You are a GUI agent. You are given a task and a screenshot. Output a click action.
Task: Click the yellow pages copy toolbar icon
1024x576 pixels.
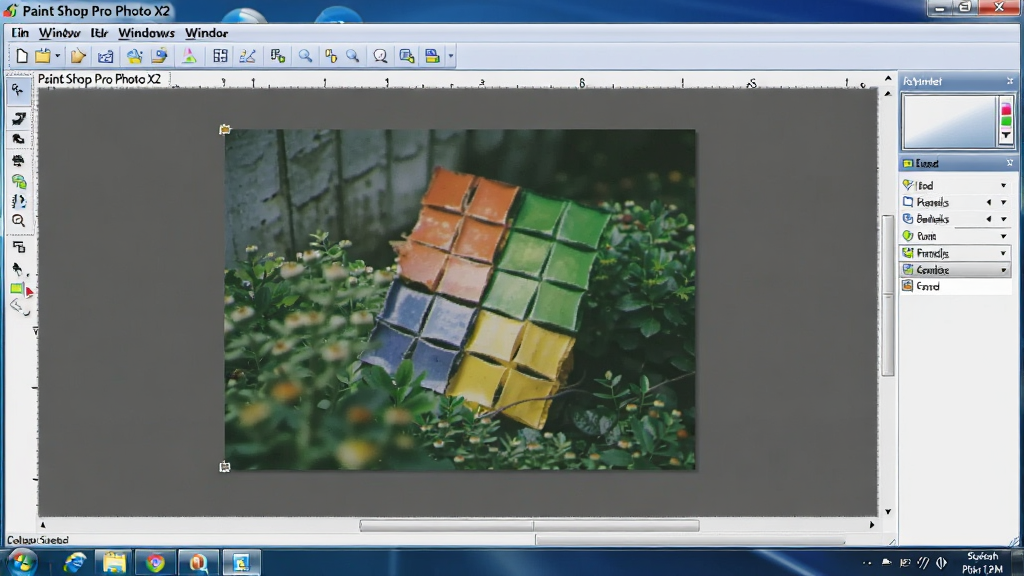pos(331,56)
